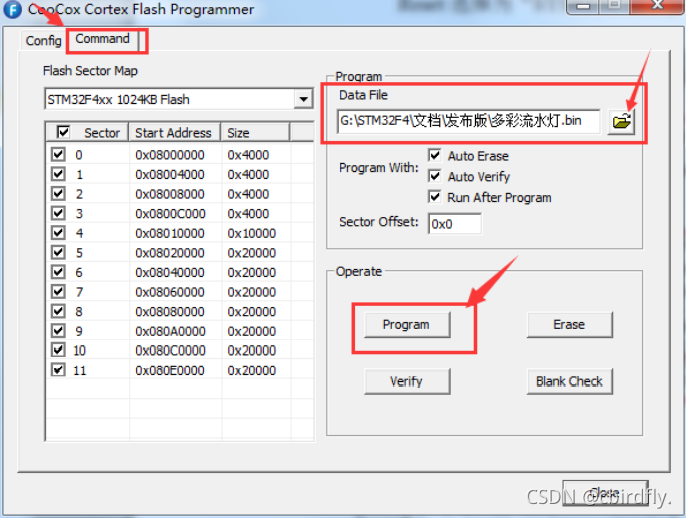Disable the Auto Erase option
The image size is (686, 518).
[434, 155]
